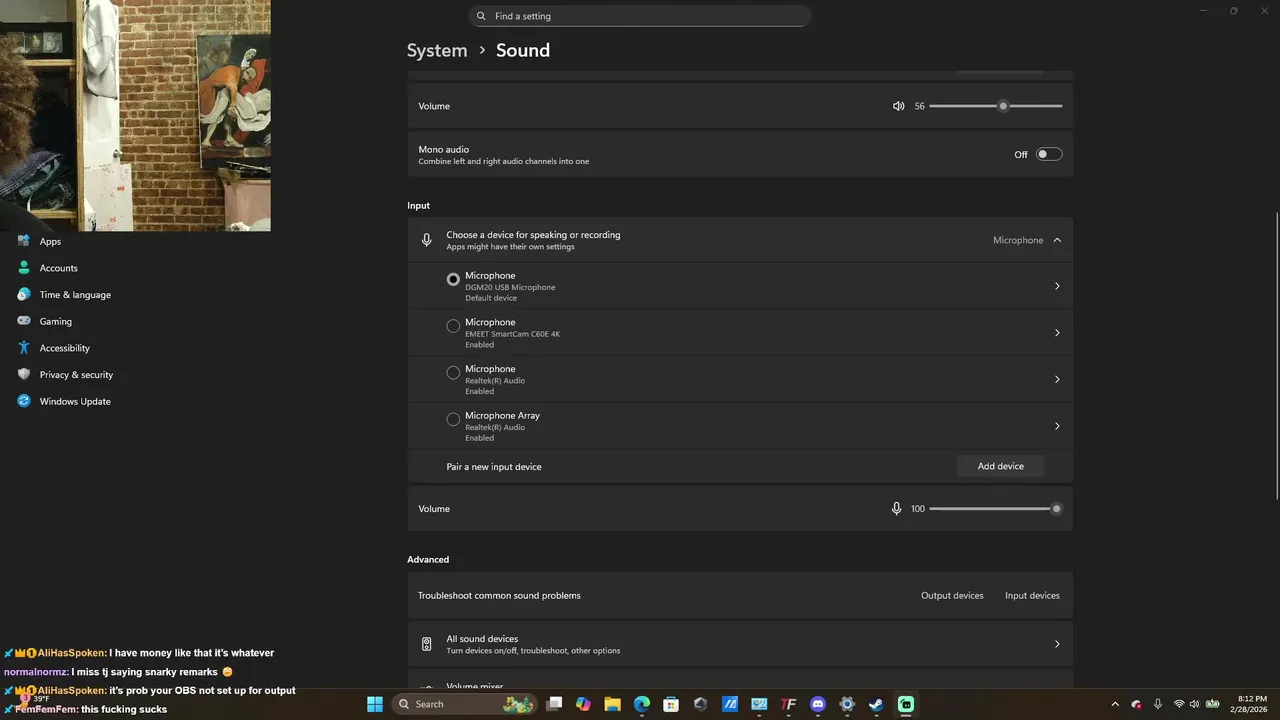Image resolution: width=1280 pixels, height=720 pixels.
Task: Toggle the Mono audio switch
Action: click(x=1049, y=155)
